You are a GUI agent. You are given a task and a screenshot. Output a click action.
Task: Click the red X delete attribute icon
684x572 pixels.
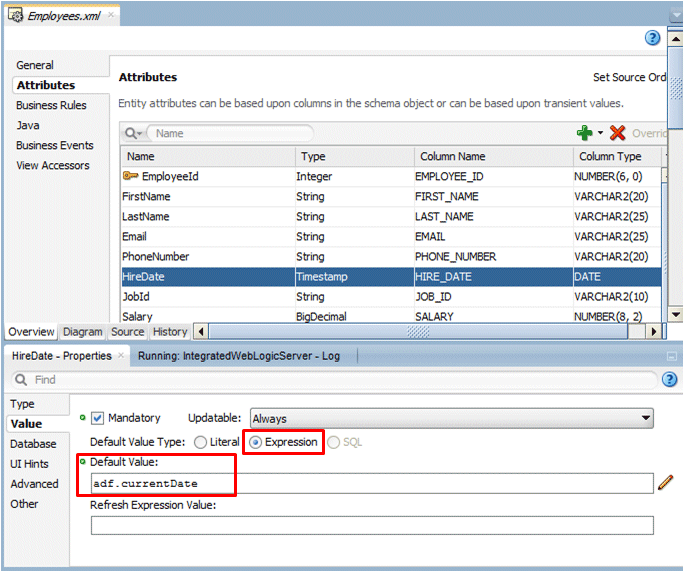click(617, 133)
